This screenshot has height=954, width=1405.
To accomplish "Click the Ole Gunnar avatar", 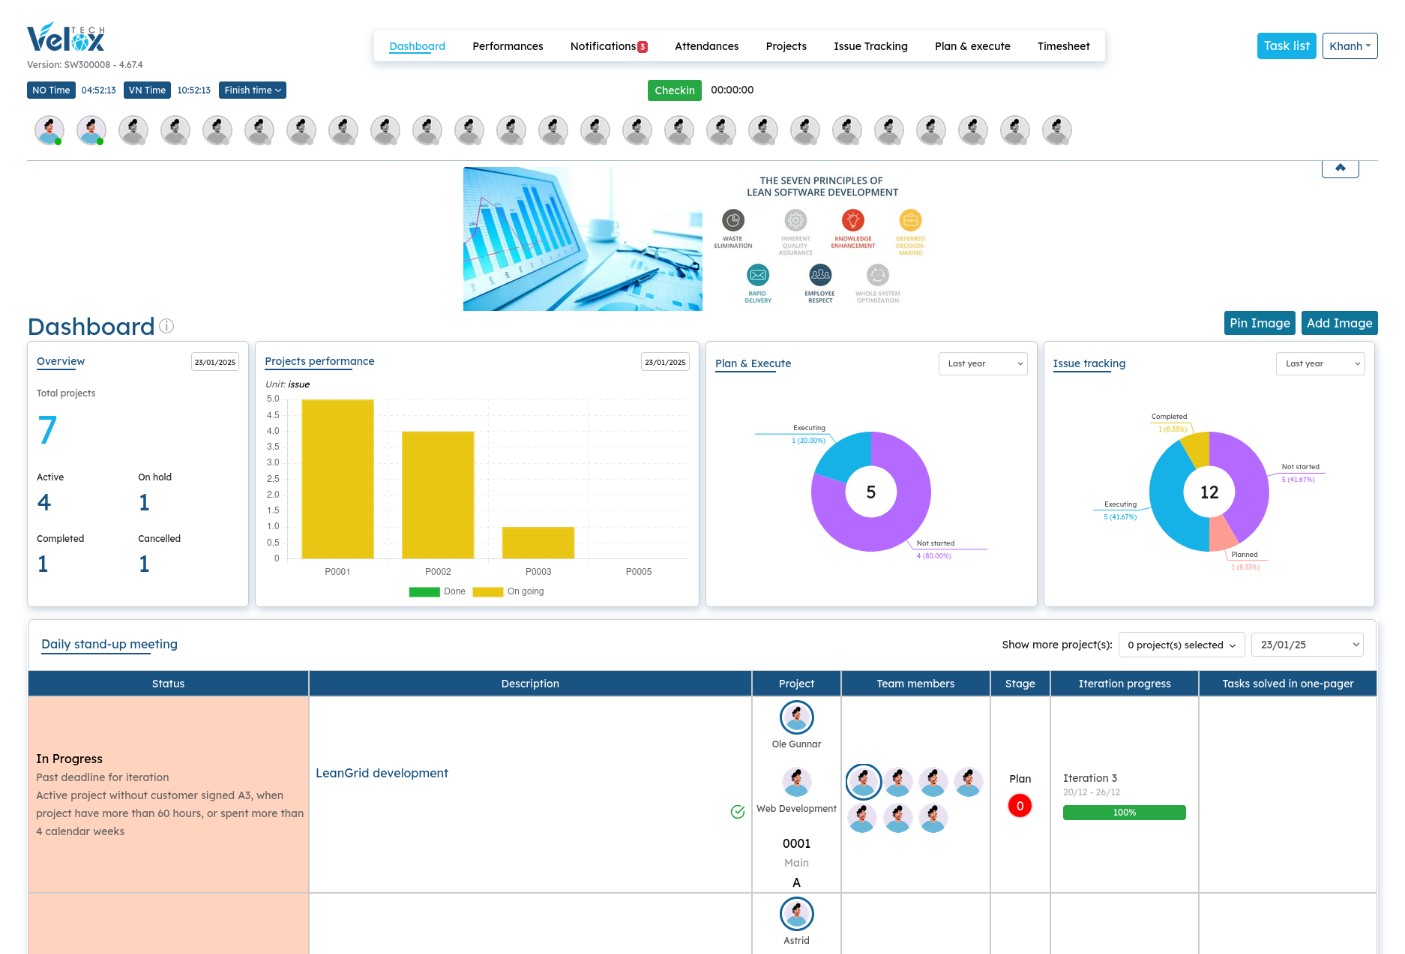I will [x=796, y=717].
